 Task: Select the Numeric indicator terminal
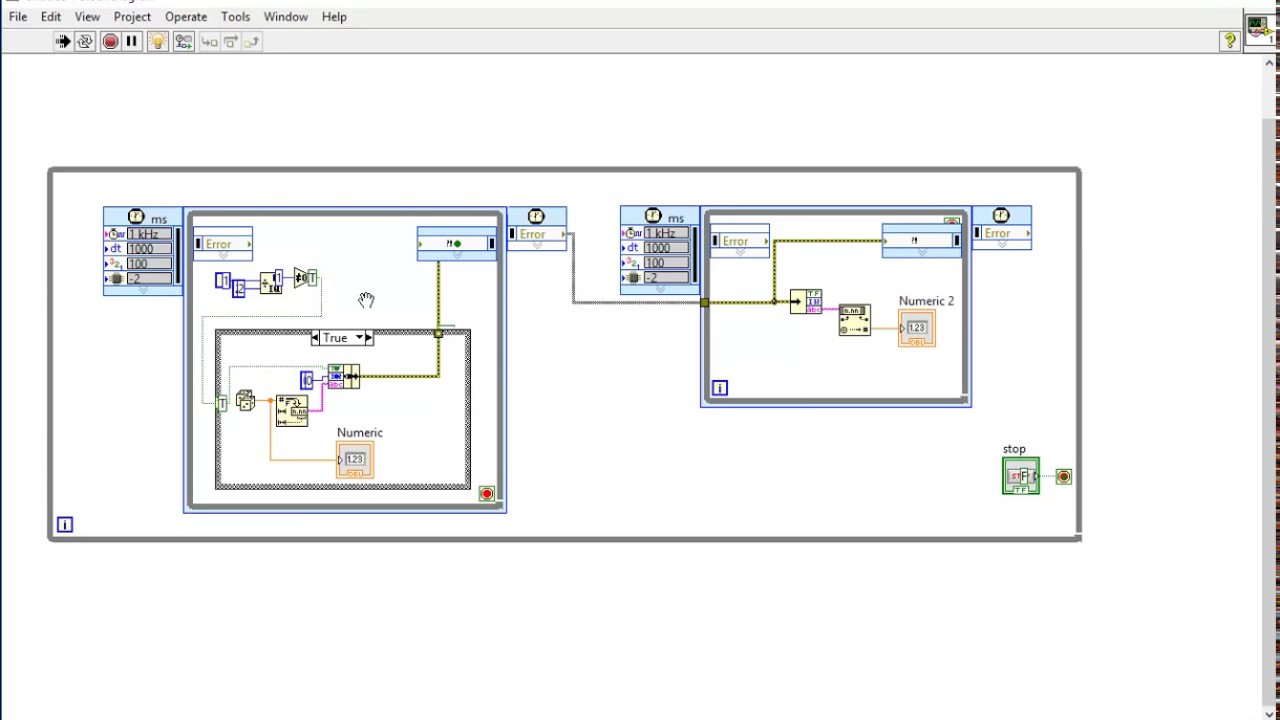tap(355, 460)
